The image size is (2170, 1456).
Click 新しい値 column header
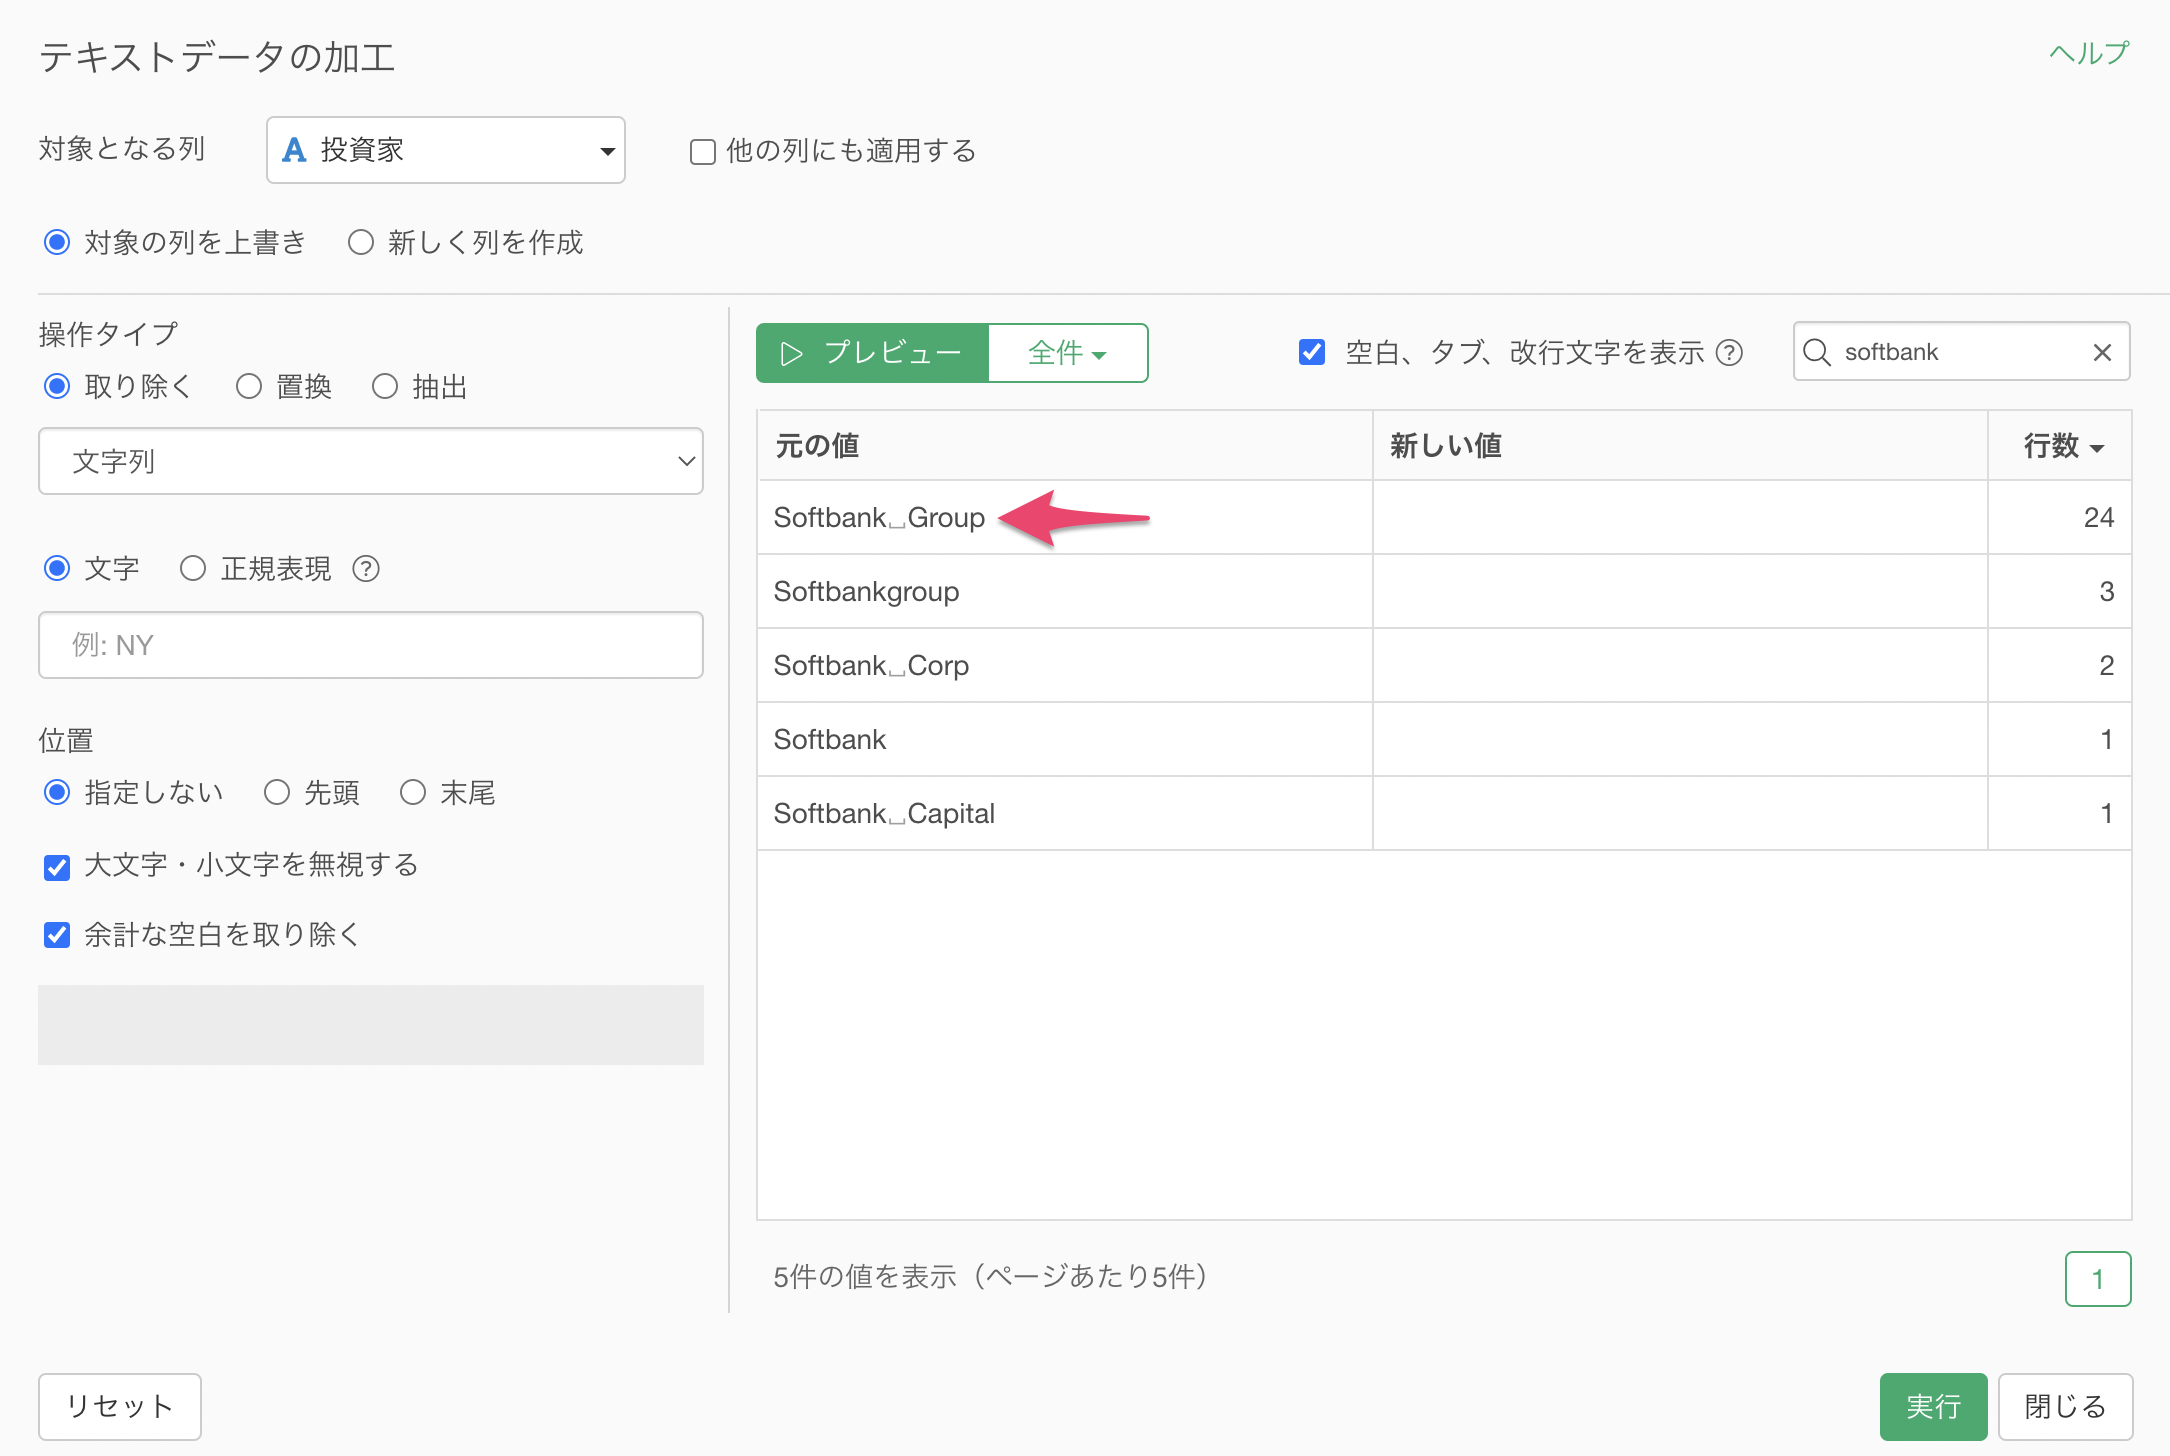coord(1680,446)
